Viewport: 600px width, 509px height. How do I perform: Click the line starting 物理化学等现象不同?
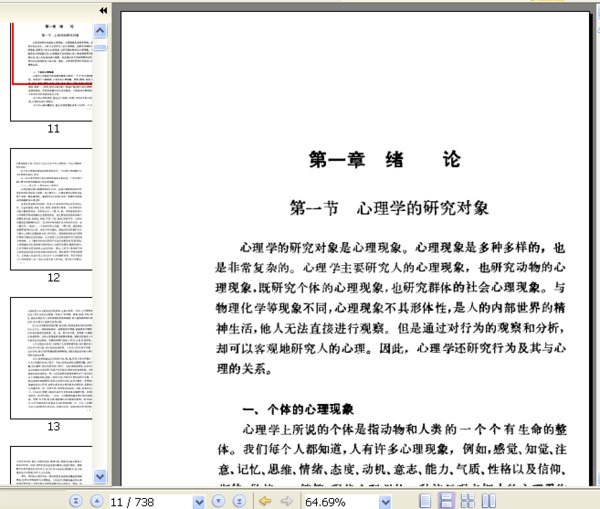pos(390,308)
